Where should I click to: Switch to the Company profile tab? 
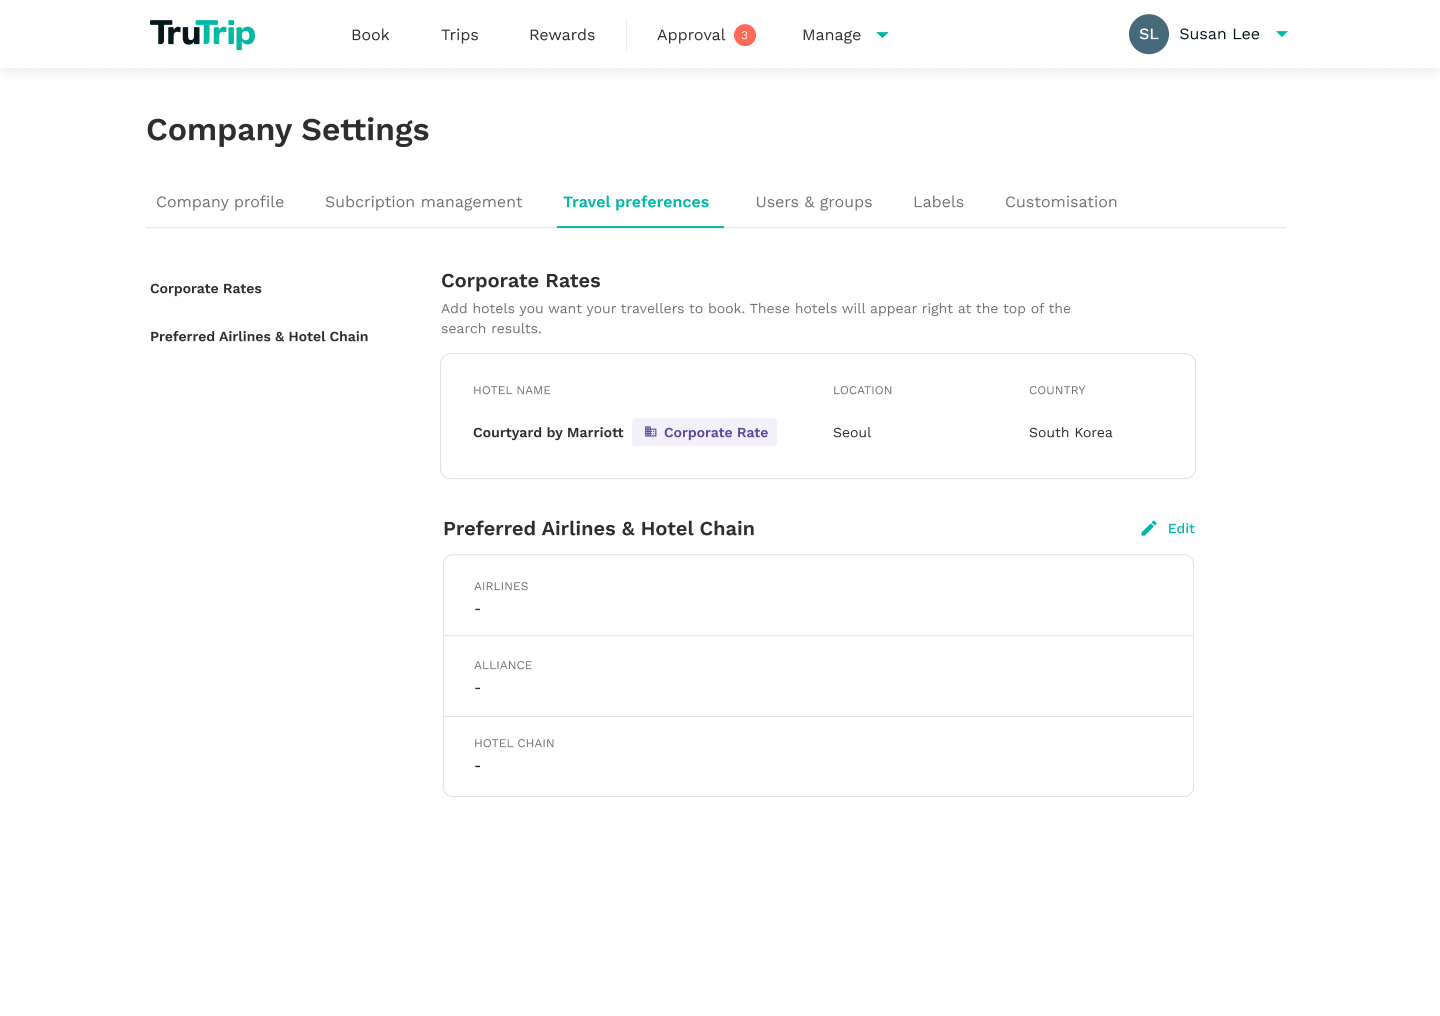220,202
